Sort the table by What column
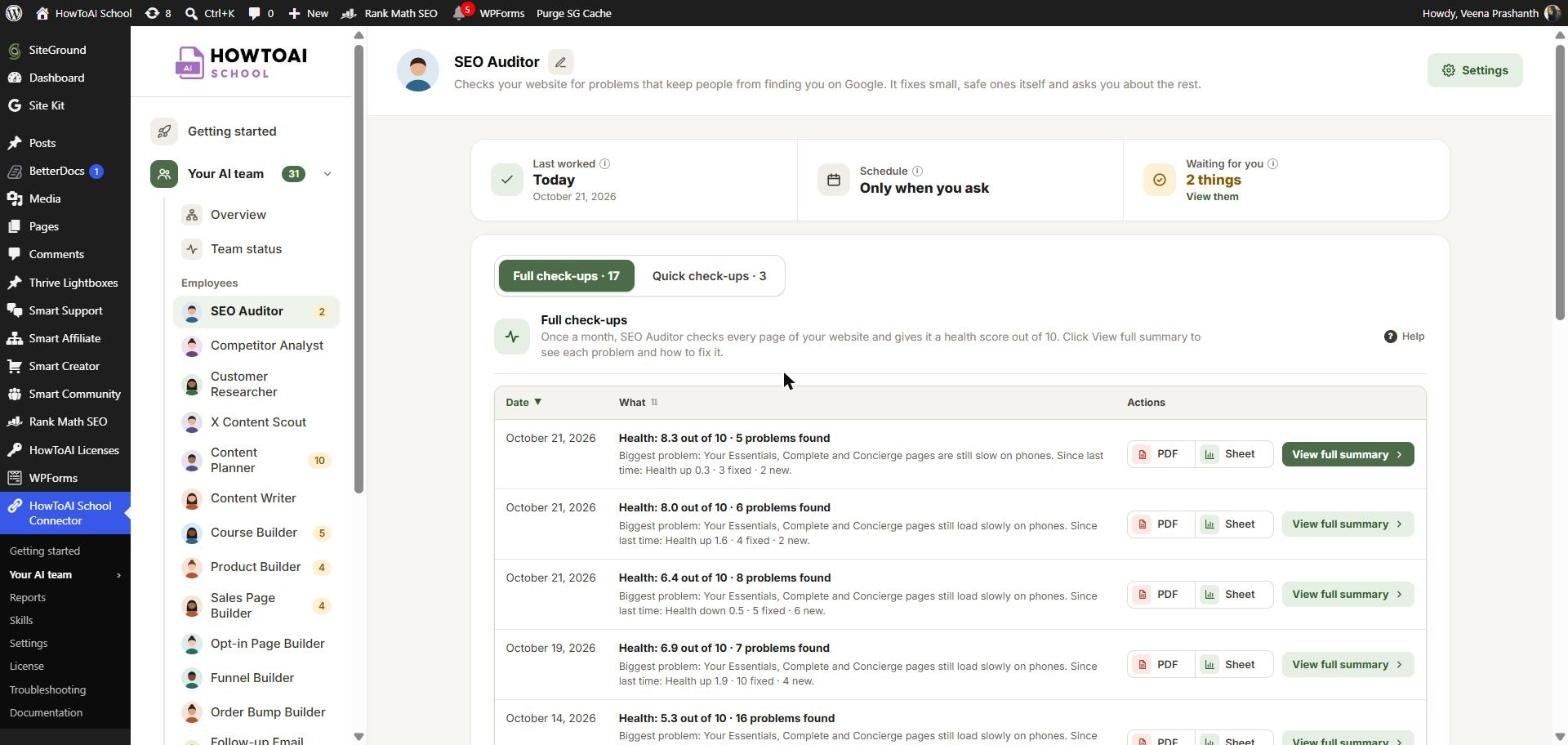Screen dimensions: 1568x745 tap(638, 402)
